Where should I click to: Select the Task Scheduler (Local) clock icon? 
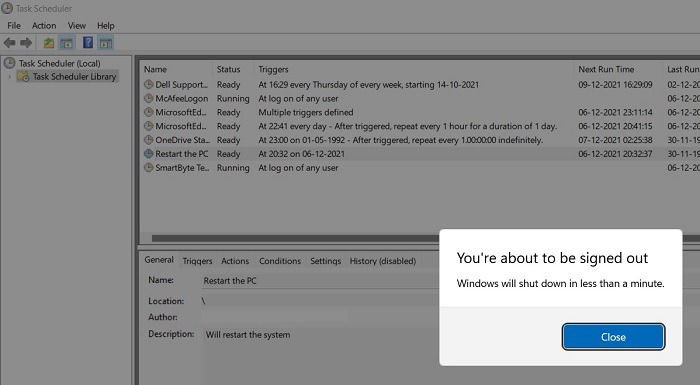(9, 63)
